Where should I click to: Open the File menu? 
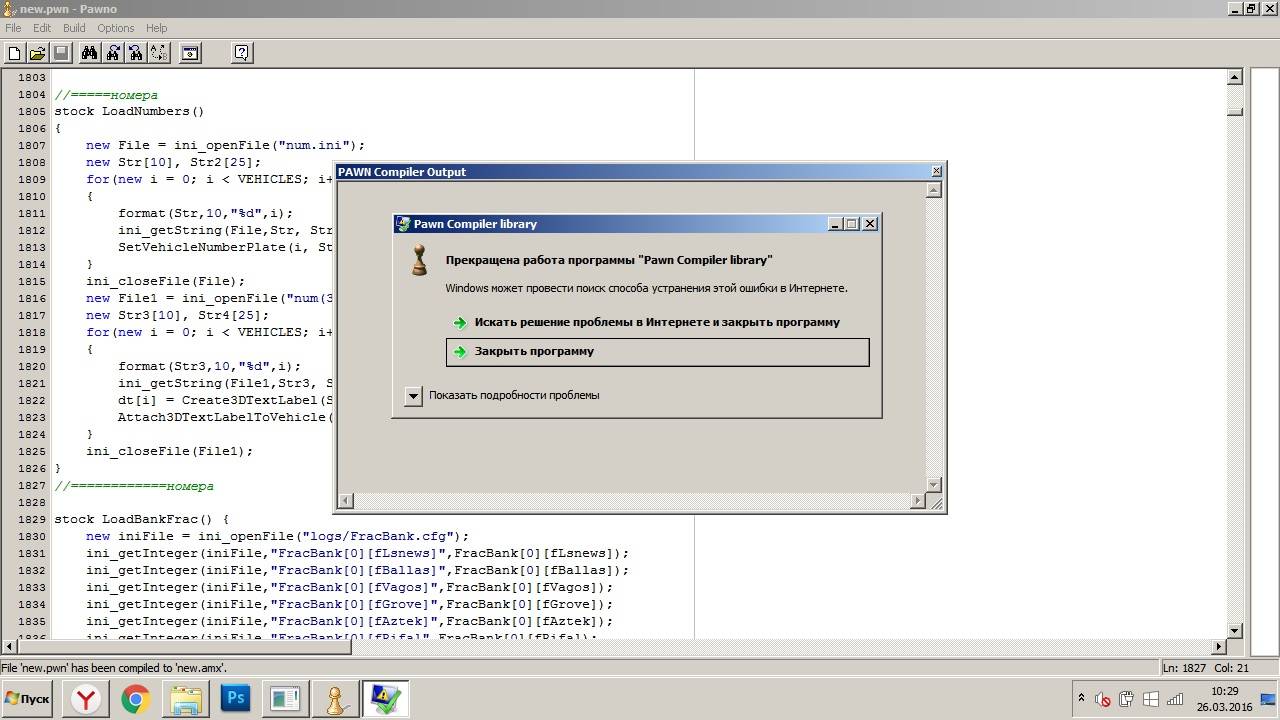pyautogui.click(x=13, y=28)
